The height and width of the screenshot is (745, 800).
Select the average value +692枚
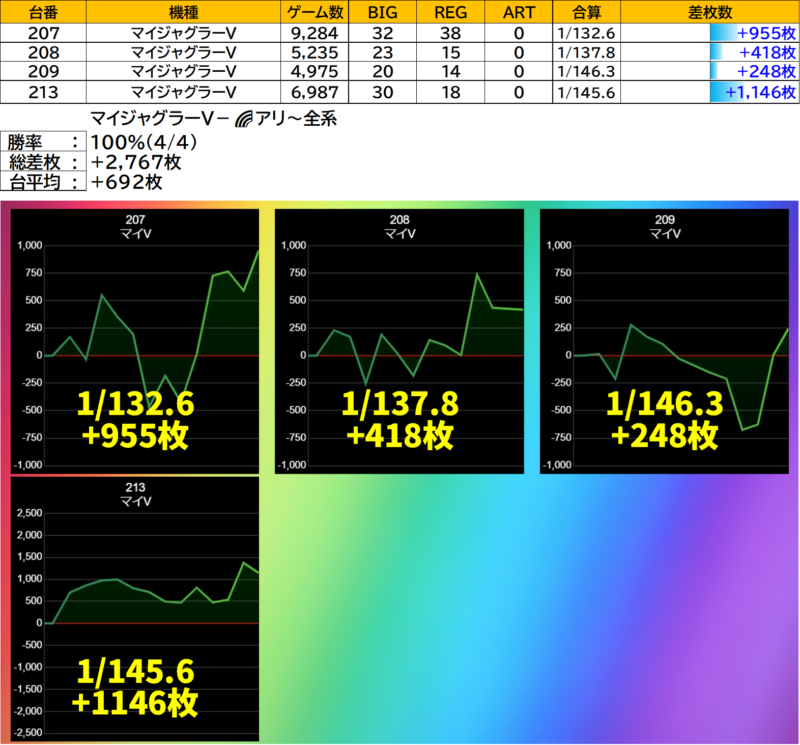(127, 182)
